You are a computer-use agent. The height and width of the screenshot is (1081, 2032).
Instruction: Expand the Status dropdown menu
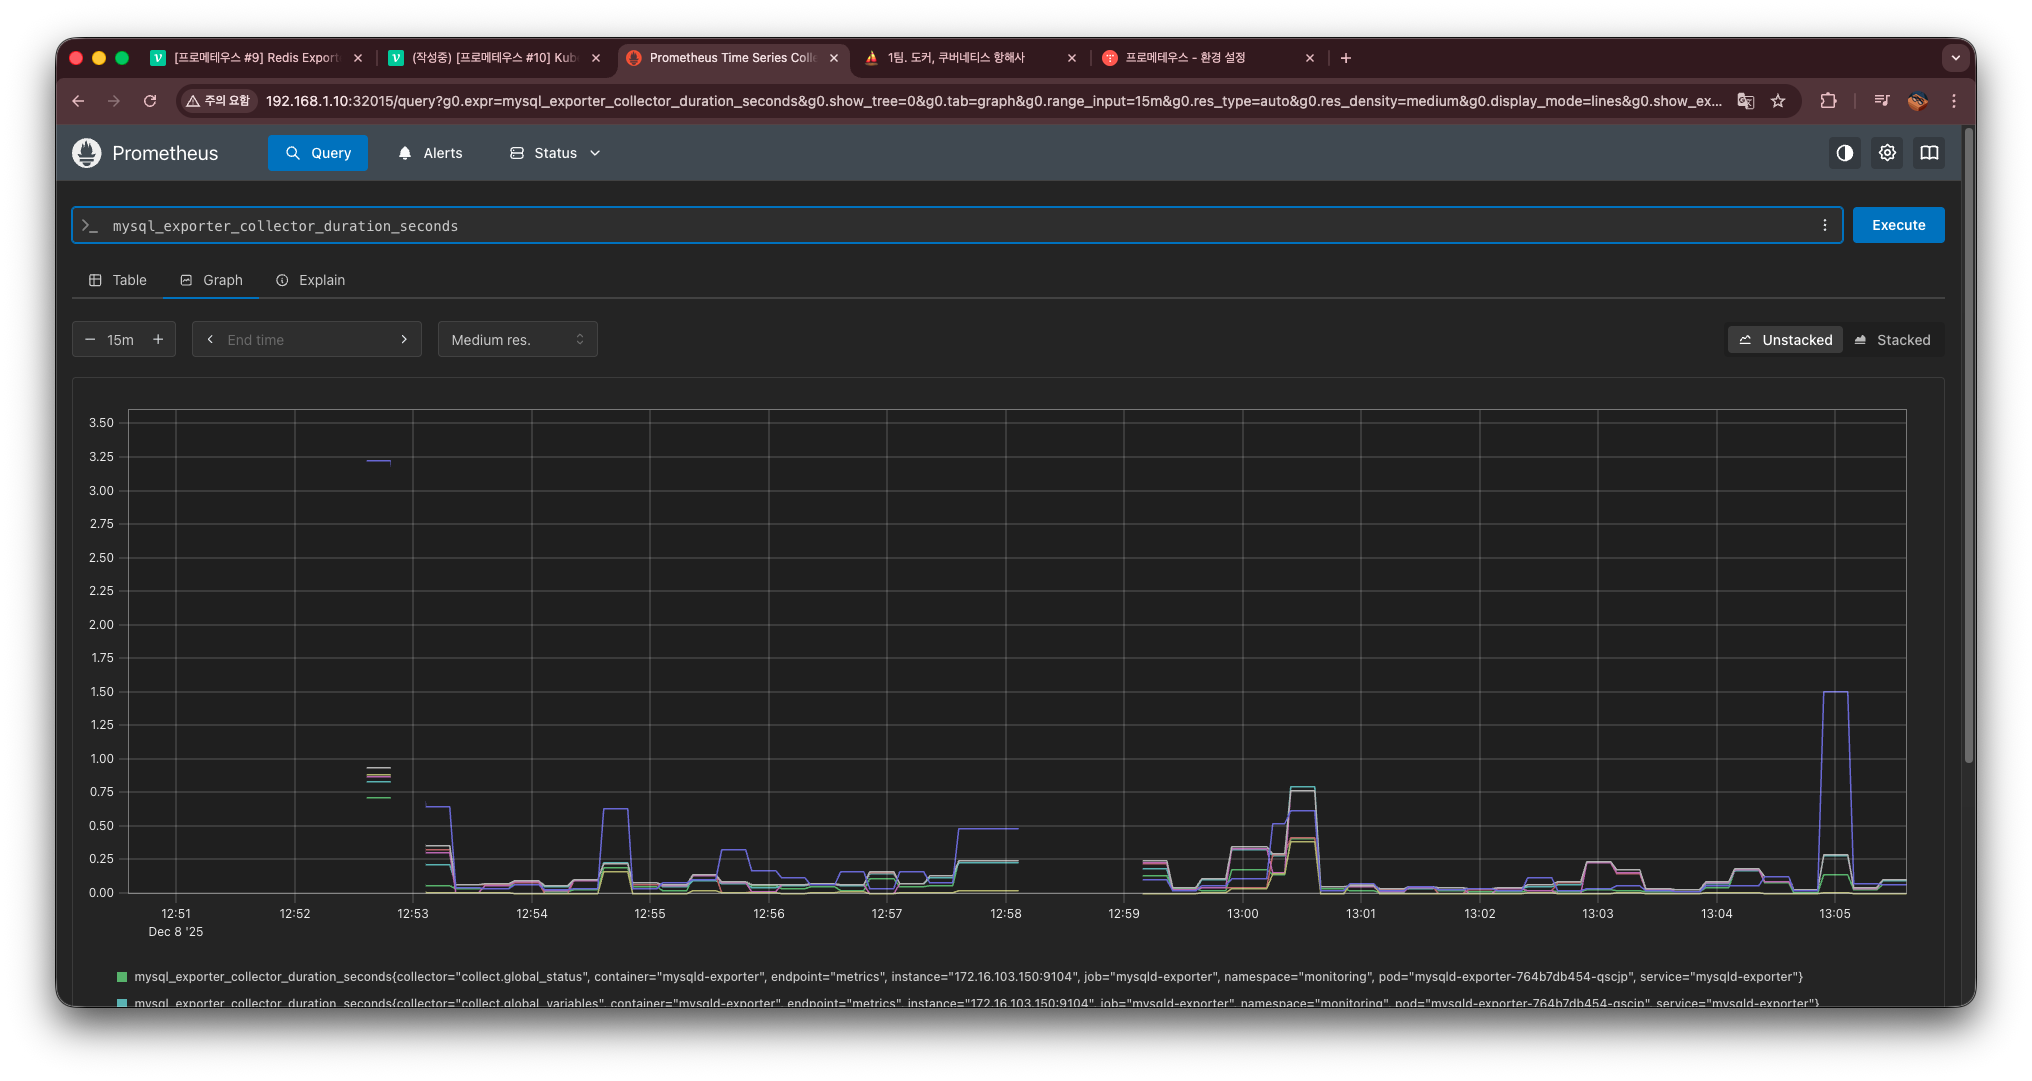[555, 153]
